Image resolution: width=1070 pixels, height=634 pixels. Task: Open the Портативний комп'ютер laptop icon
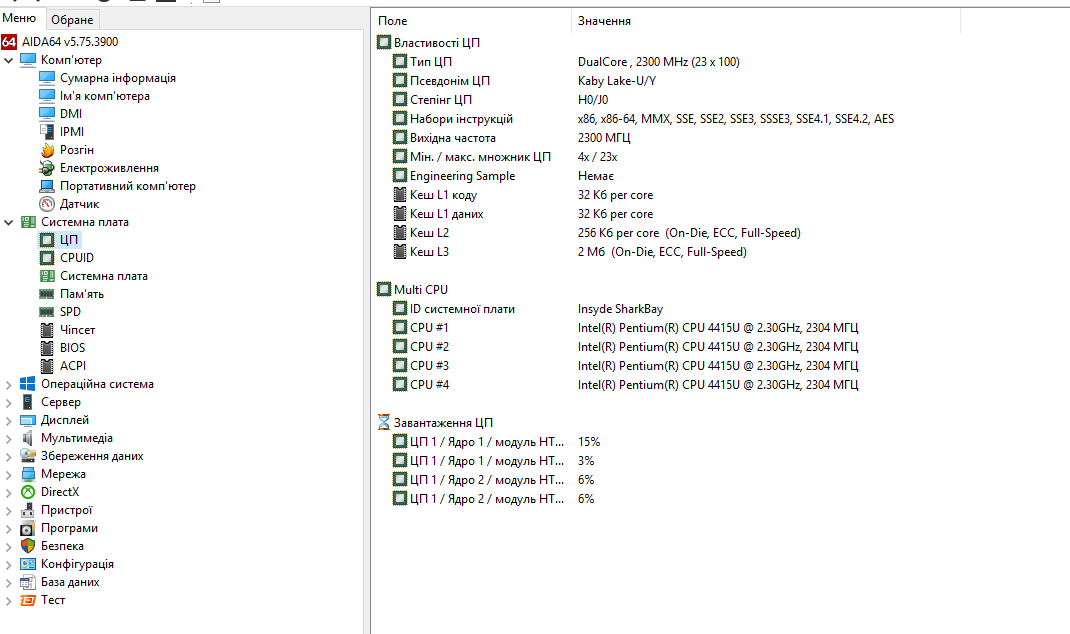tap(47, 186)
